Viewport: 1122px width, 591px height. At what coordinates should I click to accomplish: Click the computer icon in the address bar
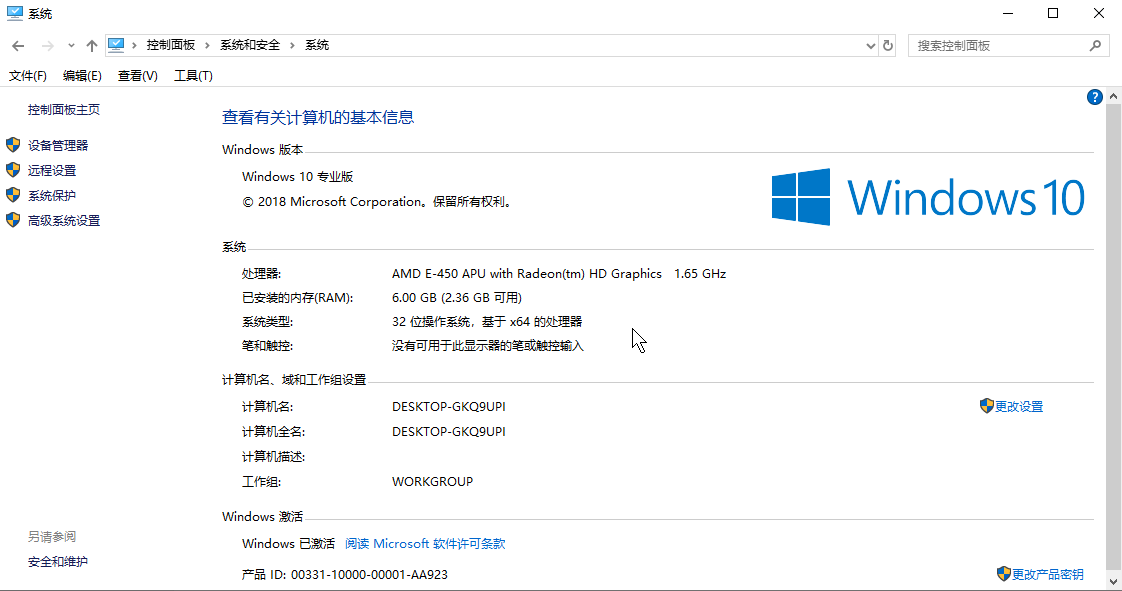click(x=116, y=45)
